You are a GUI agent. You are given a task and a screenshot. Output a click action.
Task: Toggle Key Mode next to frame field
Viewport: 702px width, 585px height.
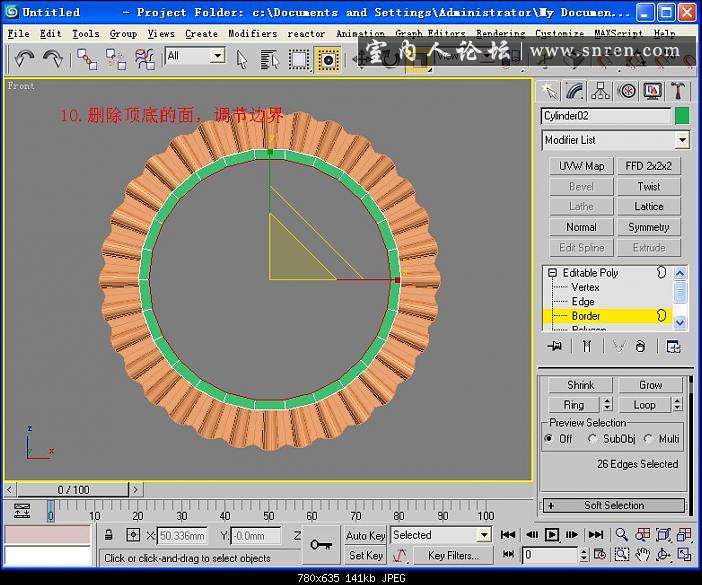point(509,555)
